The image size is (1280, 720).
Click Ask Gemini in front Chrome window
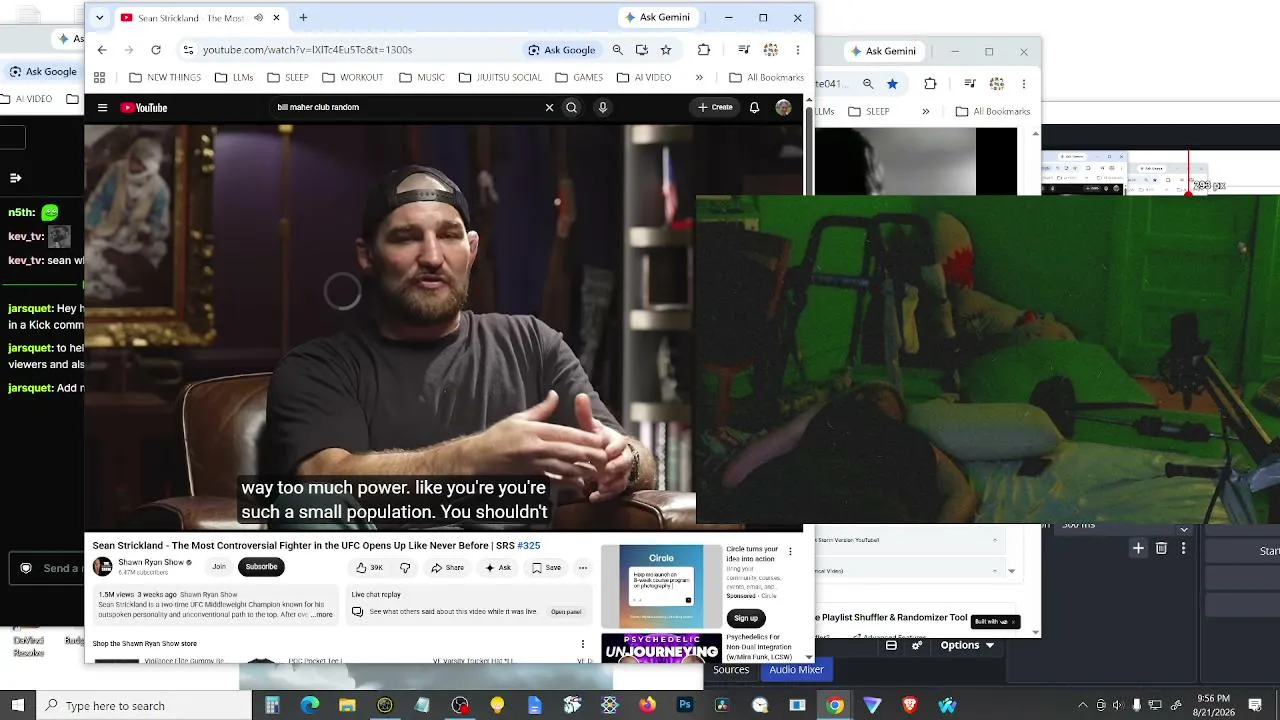coord(657,18)
